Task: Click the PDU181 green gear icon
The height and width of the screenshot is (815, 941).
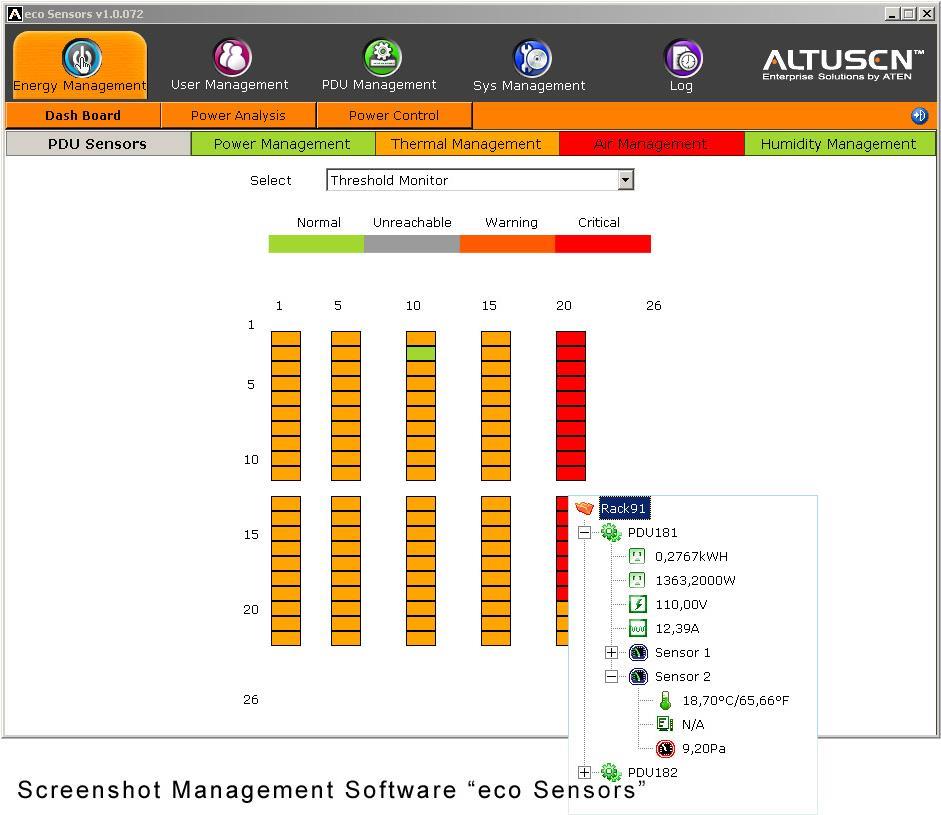Action: click(x=611, y=533)
